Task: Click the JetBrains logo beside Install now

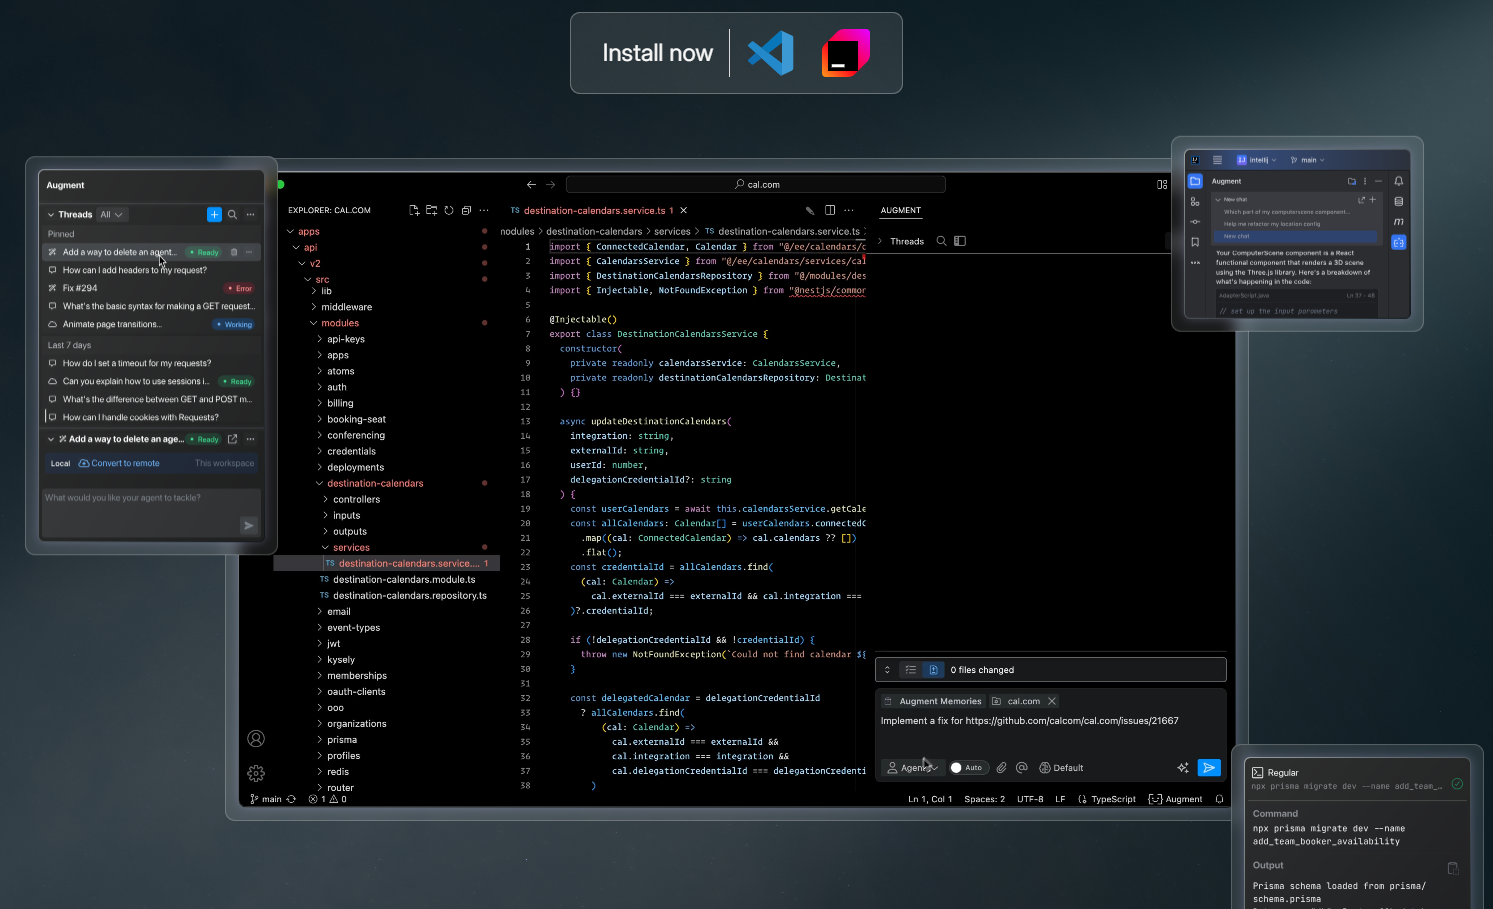Action: (846, 53)
